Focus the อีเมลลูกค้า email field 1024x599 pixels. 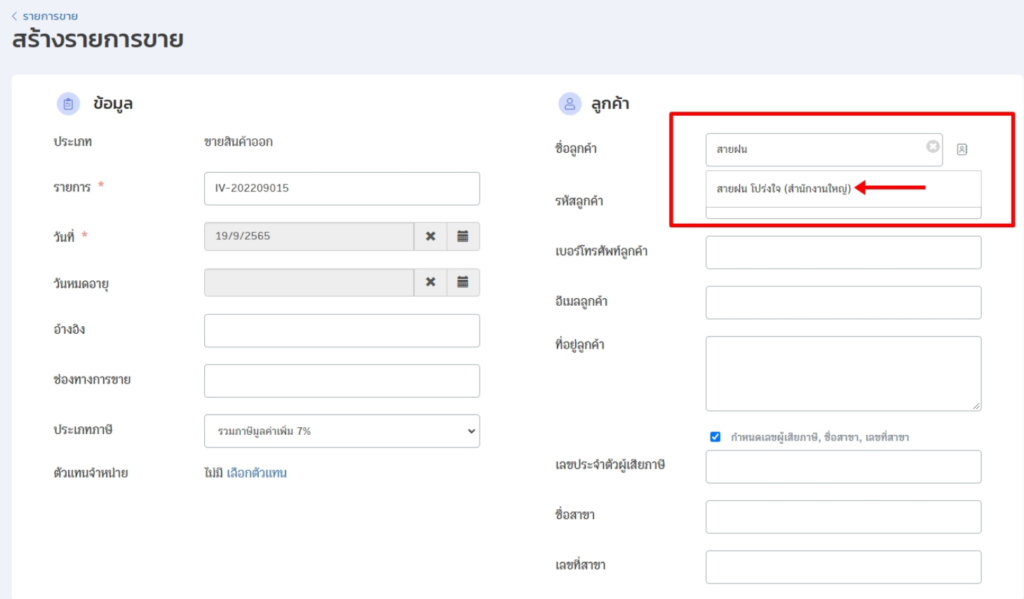tap(843, 302)
